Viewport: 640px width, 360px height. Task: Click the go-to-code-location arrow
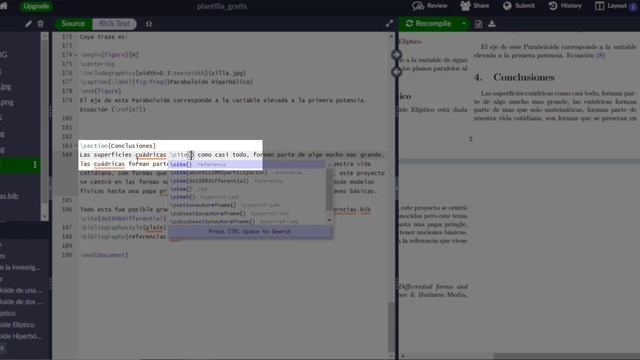click(396, 72)
